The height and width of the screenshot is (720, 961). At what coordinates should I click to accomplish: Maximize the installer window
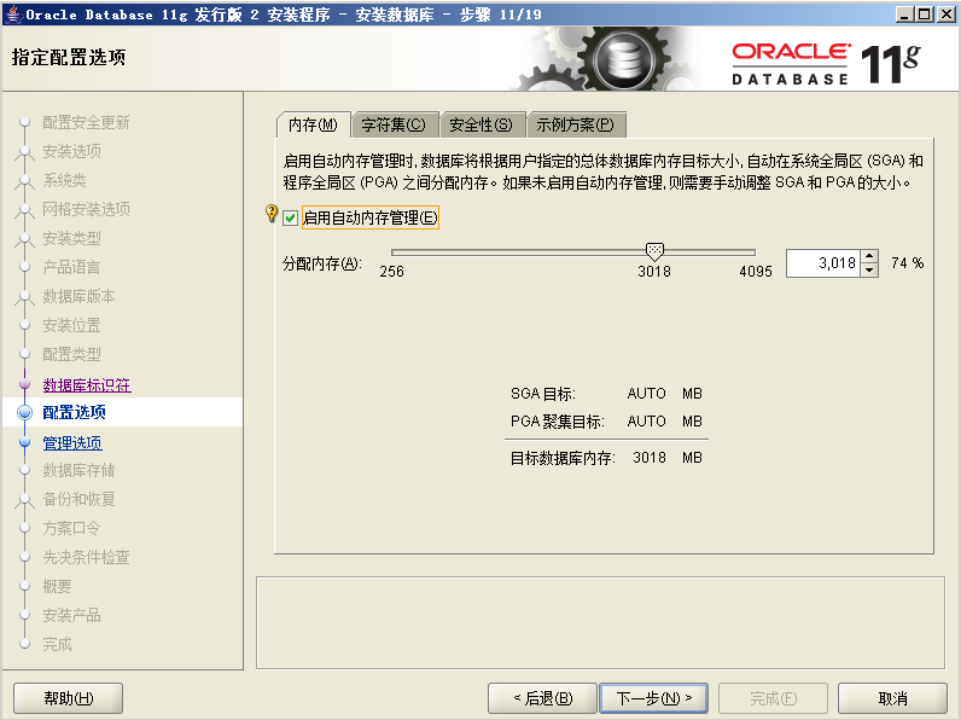(925, 13)
